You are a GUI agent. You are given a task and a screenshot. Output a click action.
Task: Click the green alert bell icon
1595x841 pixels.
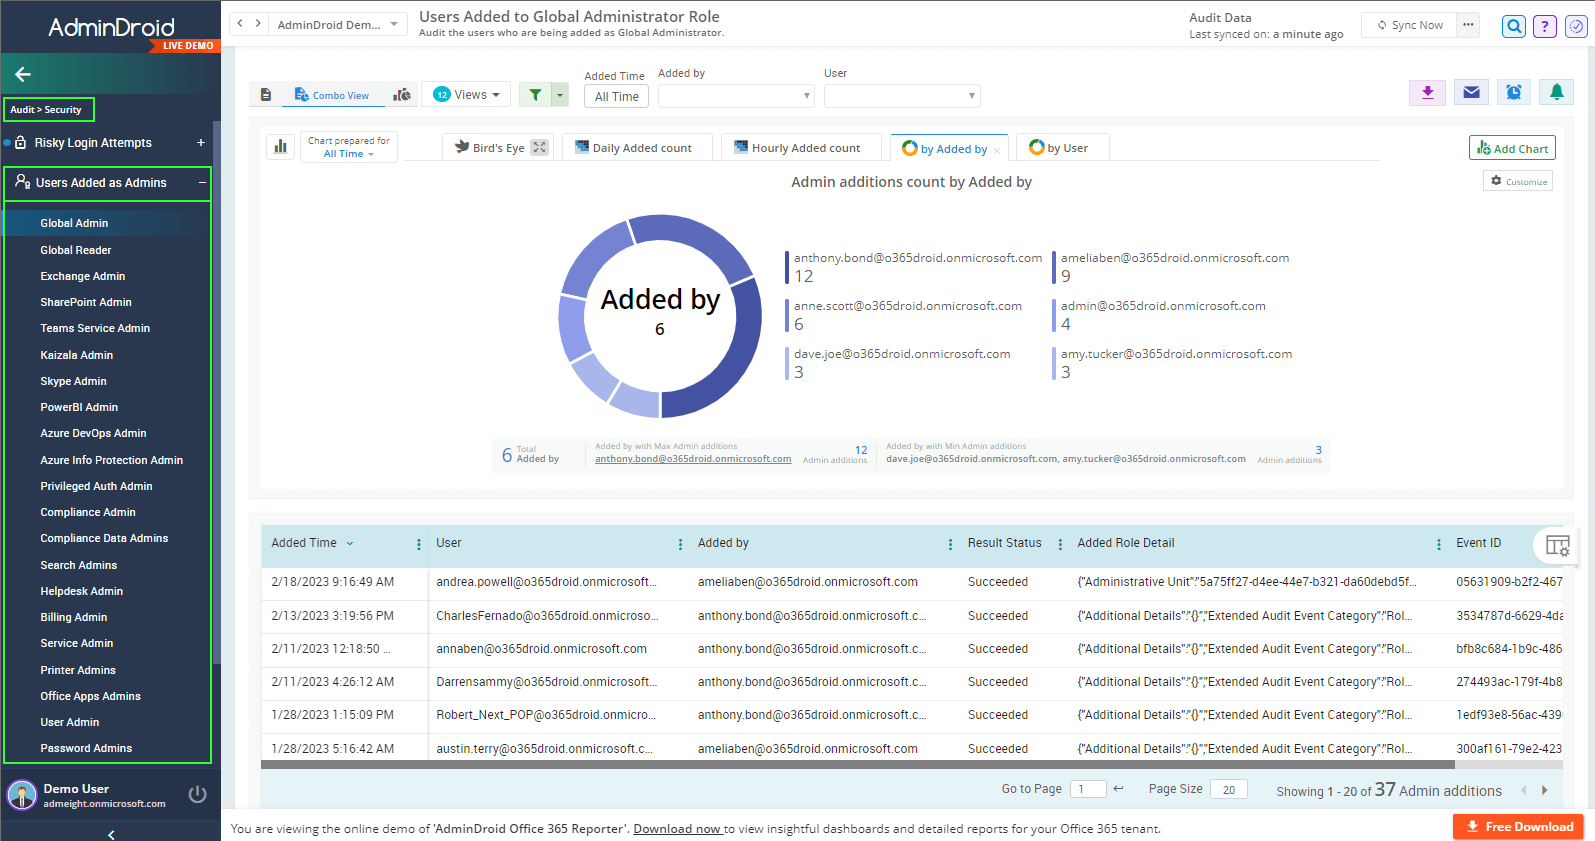pyautogui.click(x=1557, y=92)
